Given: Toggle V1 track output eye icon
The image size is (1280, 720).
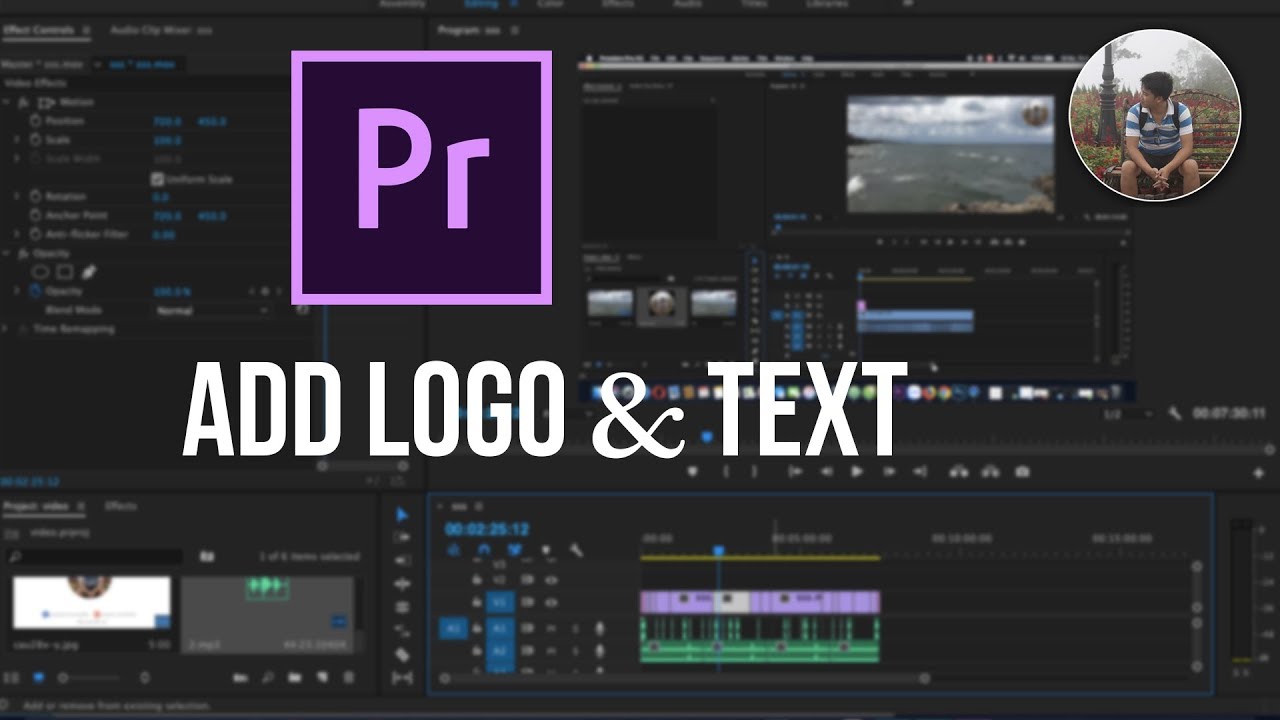Looking at the screenshot, I should [x=552, y=602].
